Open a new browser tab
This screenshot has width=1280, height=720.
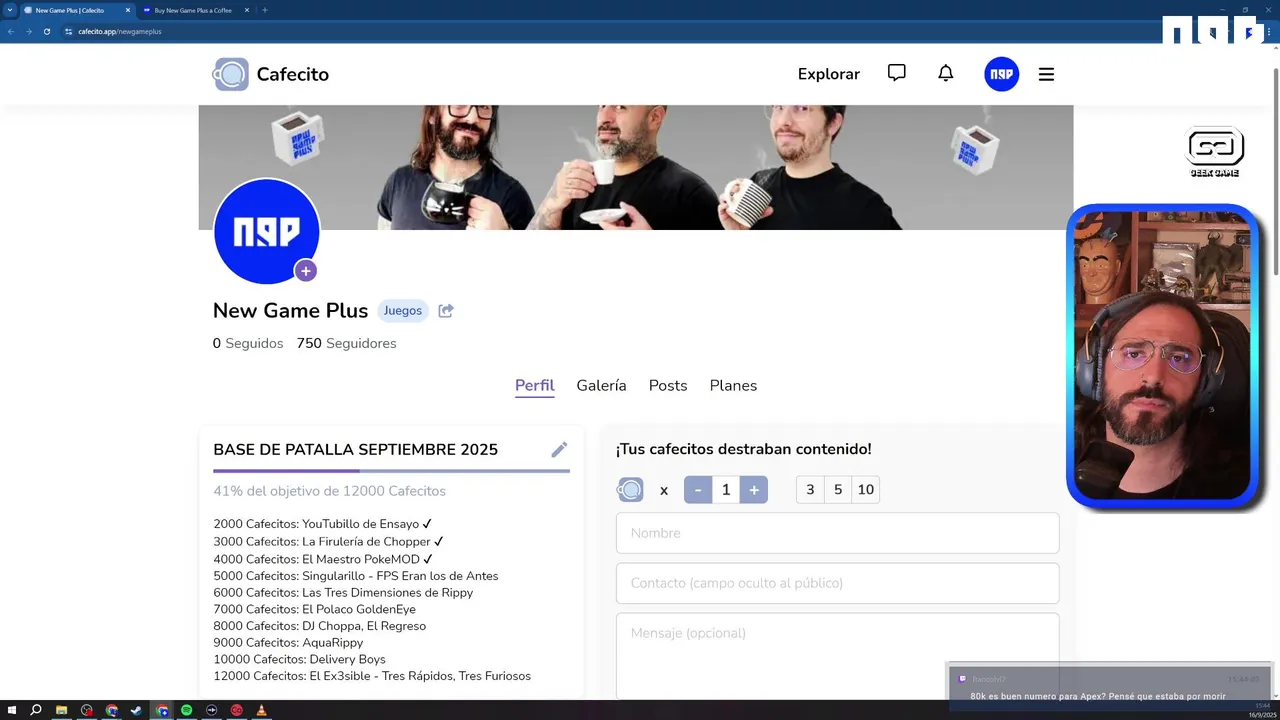(x=264, y=10)
